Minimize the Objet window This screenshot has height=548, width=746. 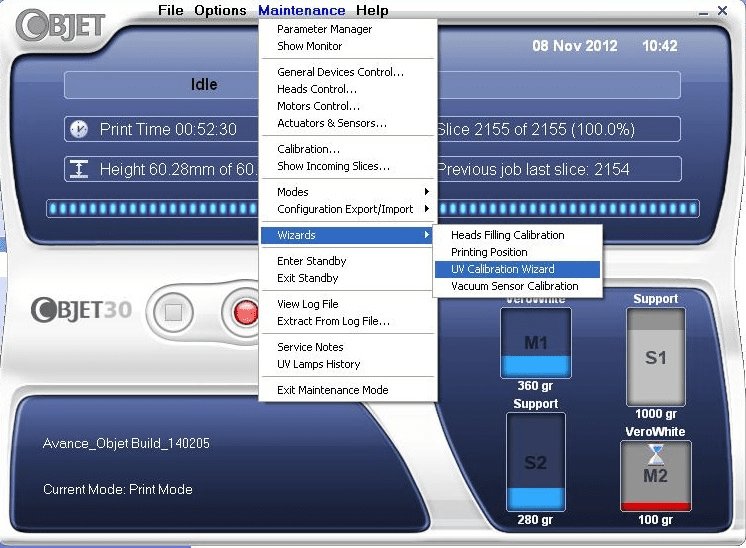(x=704, y=12)
